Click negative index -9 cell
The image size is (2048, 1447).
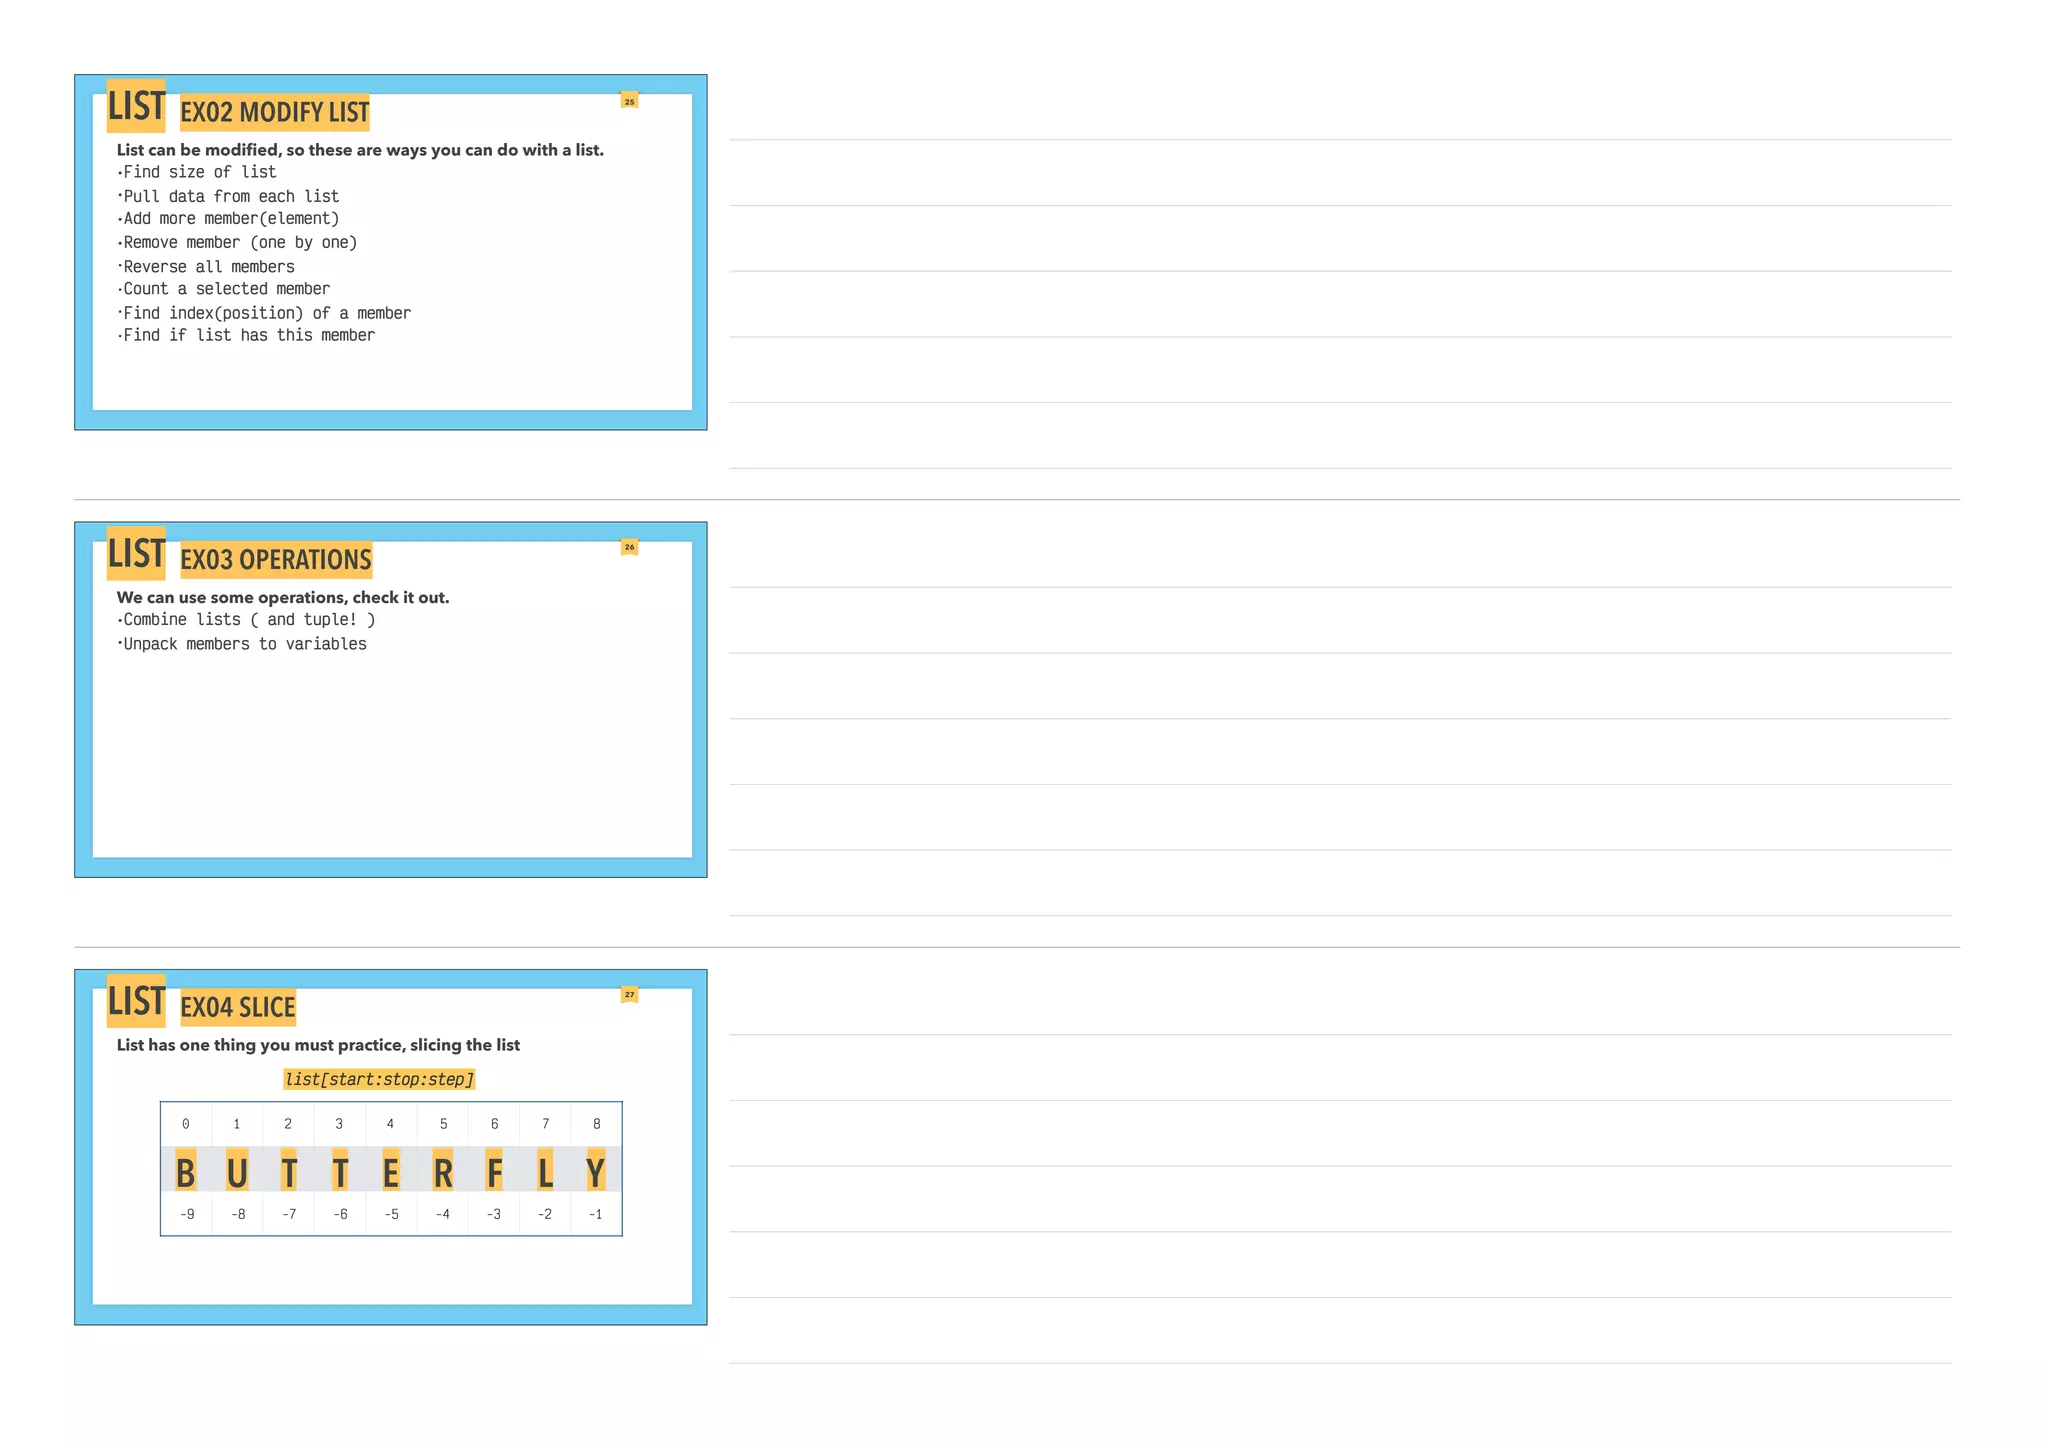pos(187,1214)
